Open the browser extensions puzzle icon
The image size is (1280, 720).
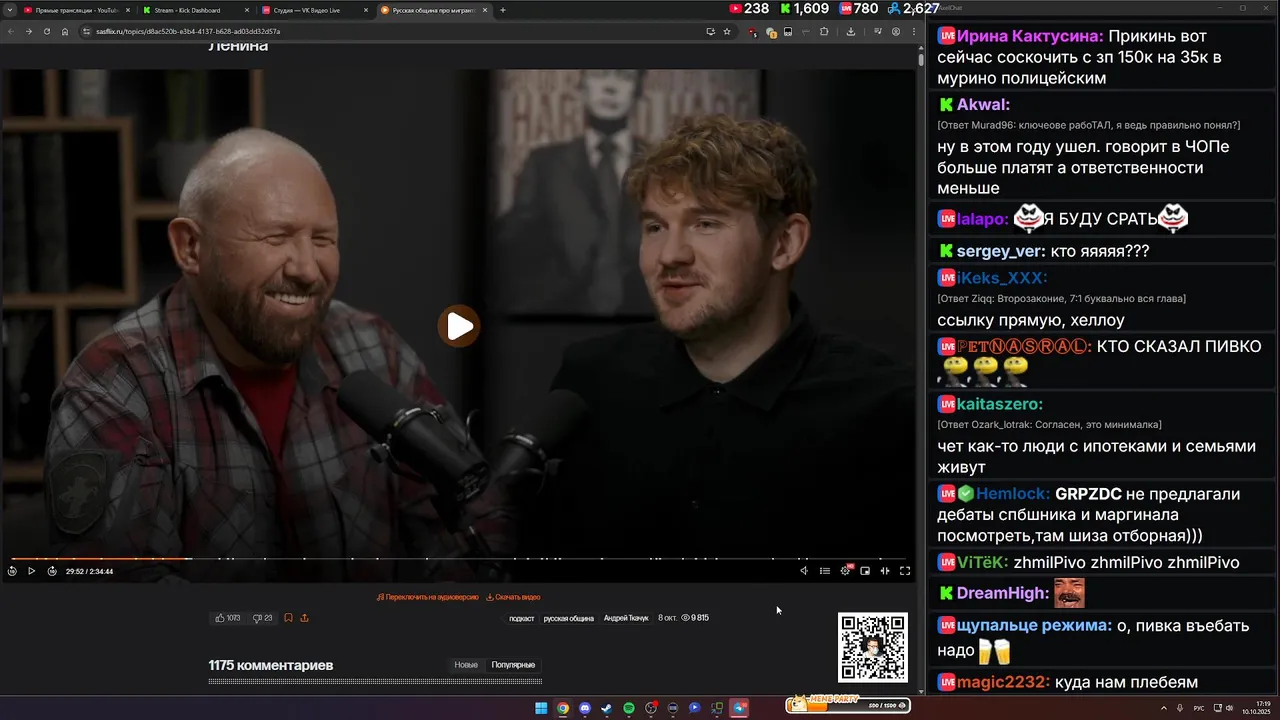[824, 31]
